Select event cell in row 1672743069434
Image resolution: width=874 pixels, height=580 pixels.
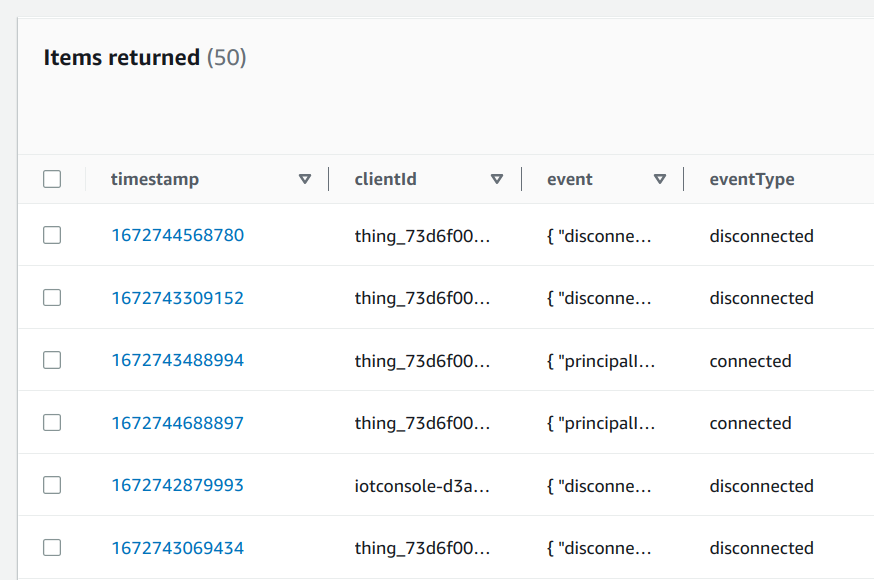point(599,549)
